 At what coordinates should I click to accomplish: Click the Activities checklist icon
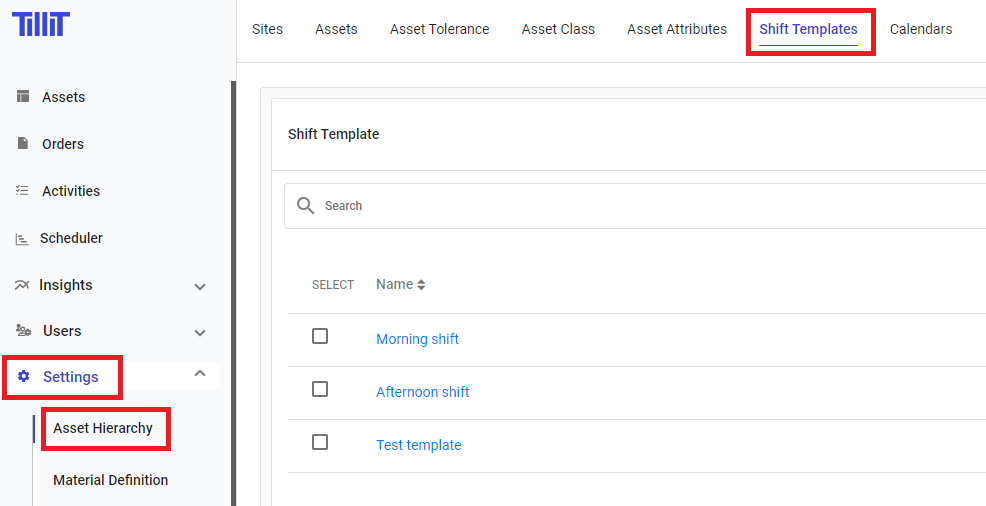click(22, 191)
